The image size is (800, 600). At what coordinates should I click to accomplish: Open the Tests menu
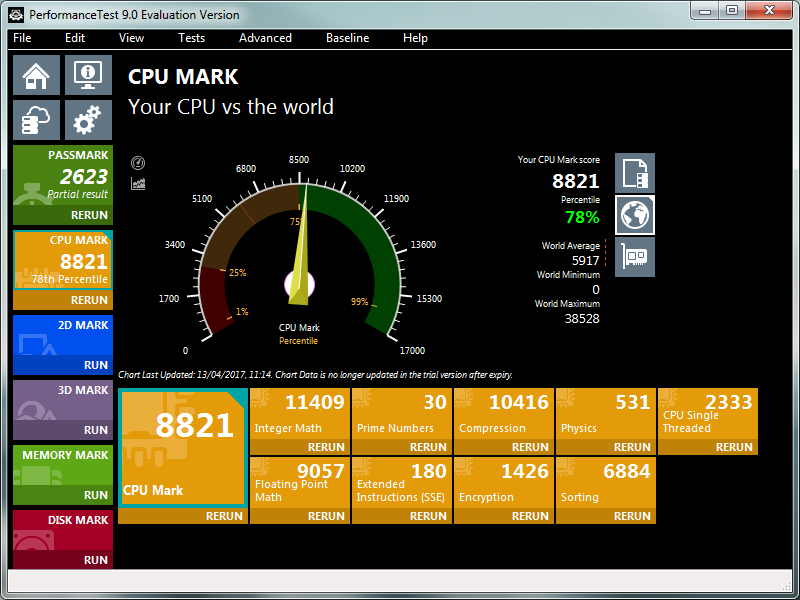pos(191,38)
